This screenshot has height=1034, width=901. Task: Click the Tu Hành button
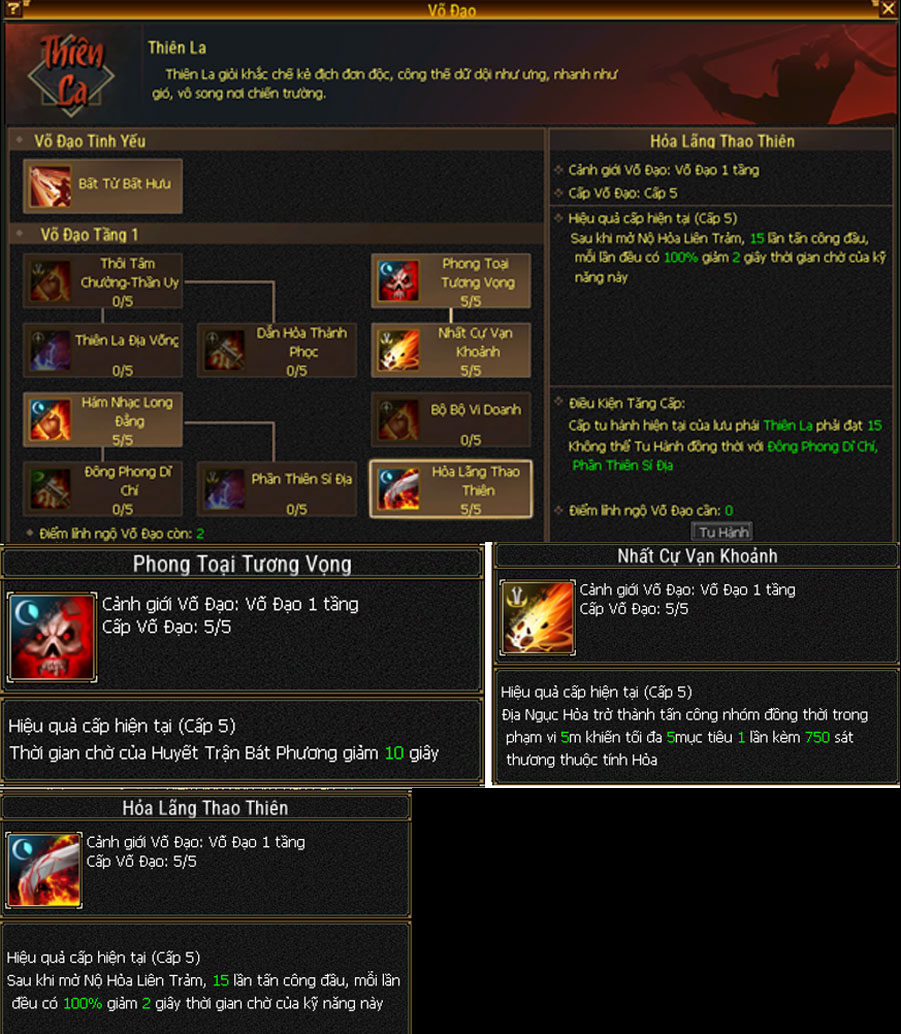pos(722,532)
